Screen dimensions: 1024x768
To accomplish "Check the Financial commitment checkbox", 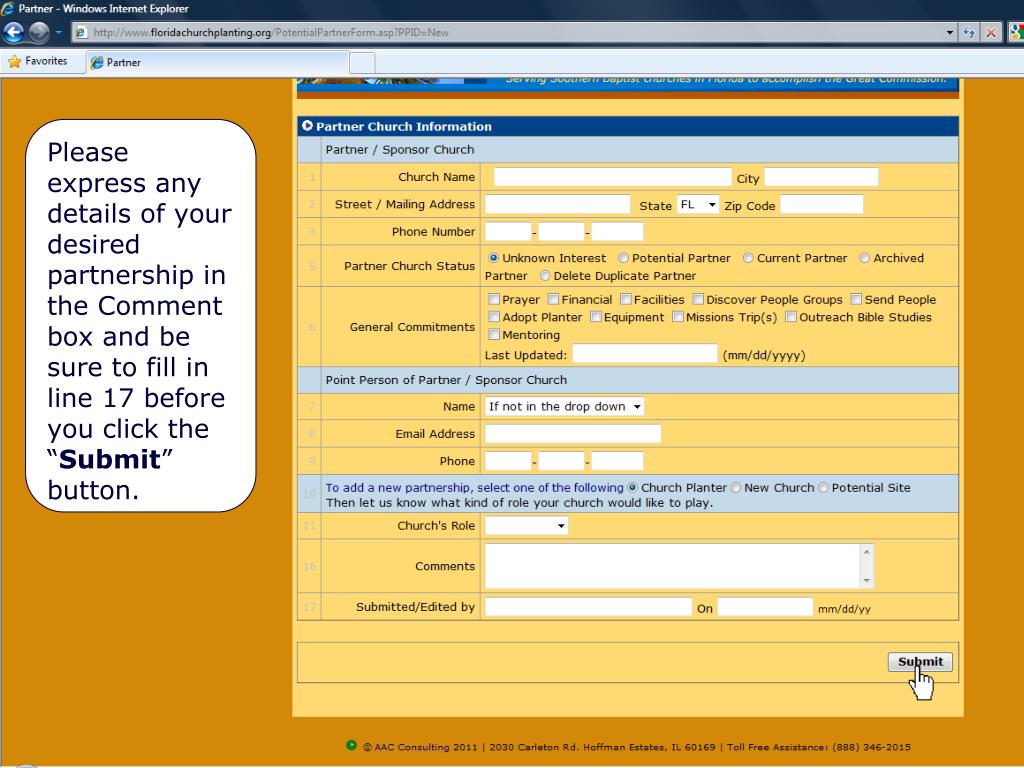I will (553, 299).
